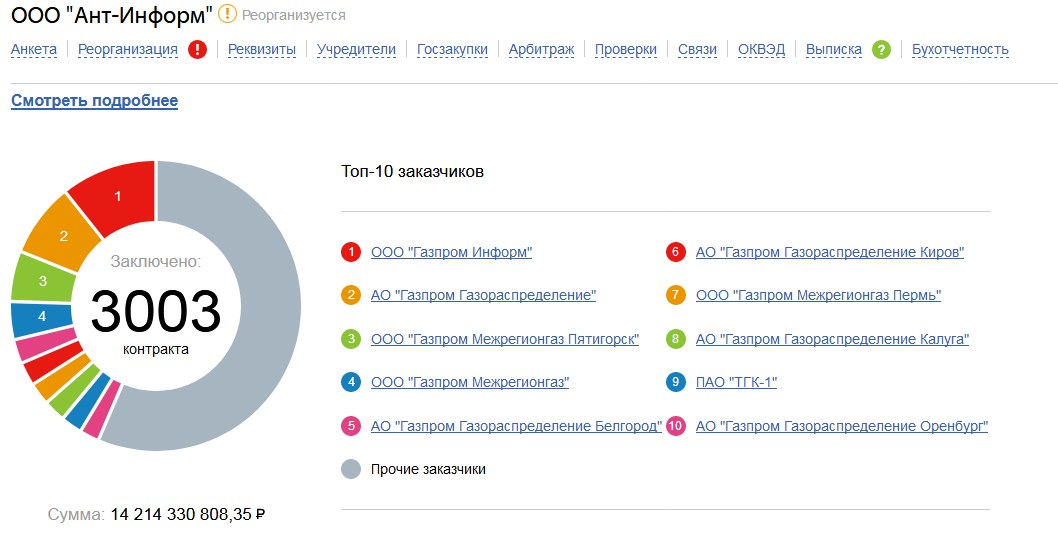The width and height of the screenshot is (1058, 539).
Task: Select the ОКВЭД tab
Action: coord(761,49)
